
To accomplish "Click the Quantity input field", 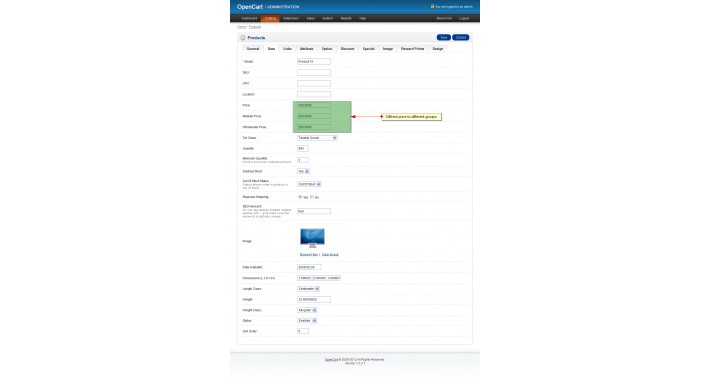I will [303, 149].
